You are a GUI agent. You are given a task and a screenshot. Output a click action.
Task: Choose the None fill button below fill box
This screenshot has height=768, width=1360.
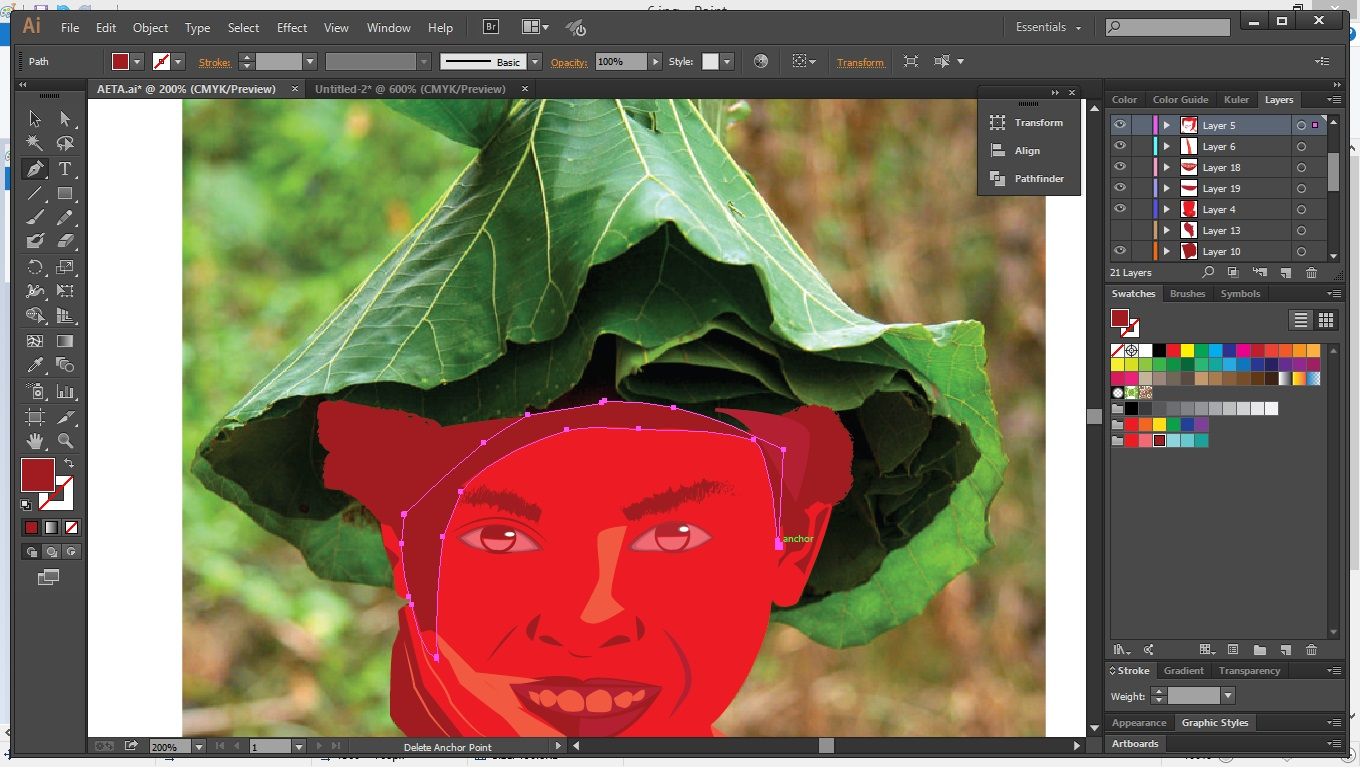coord(71,527)
